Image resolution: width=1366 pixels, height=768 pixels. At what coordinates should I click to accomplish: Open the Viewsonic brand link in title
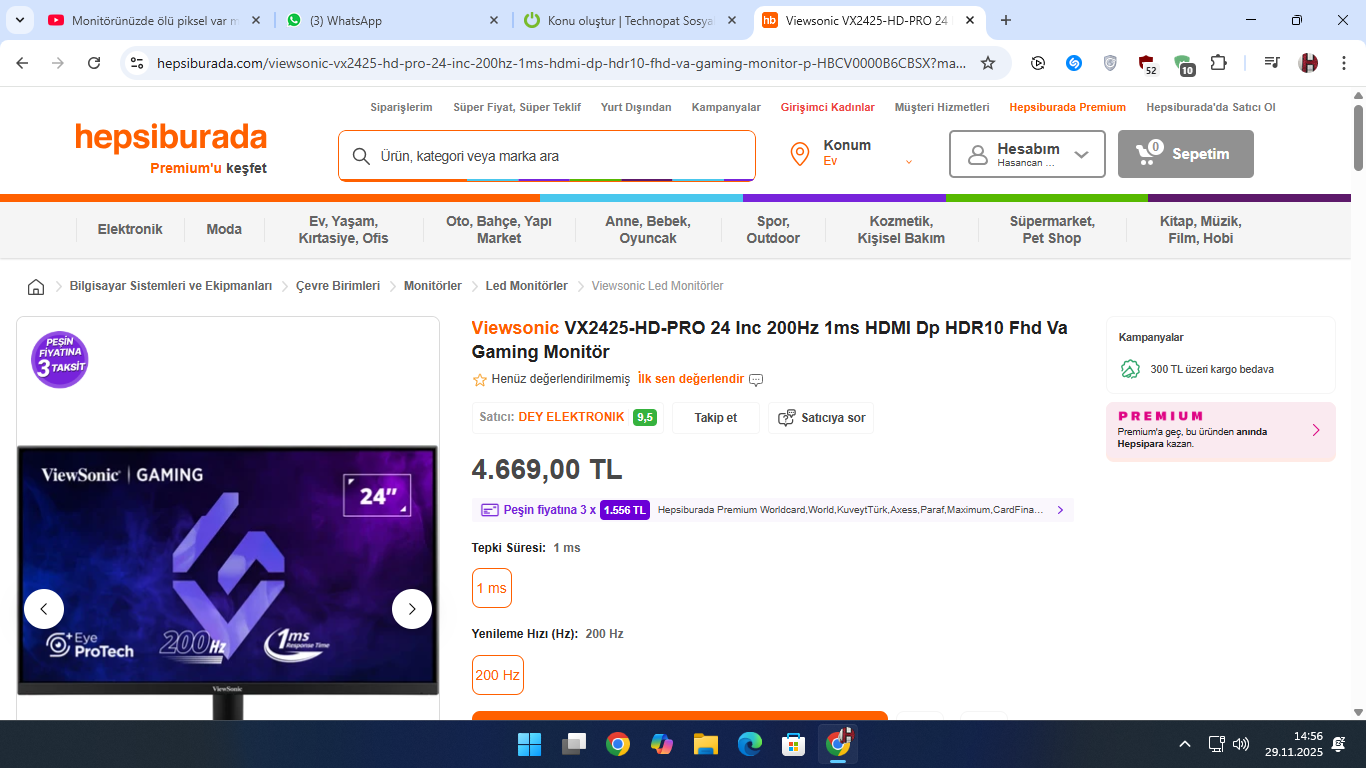(x=515, y=328)
